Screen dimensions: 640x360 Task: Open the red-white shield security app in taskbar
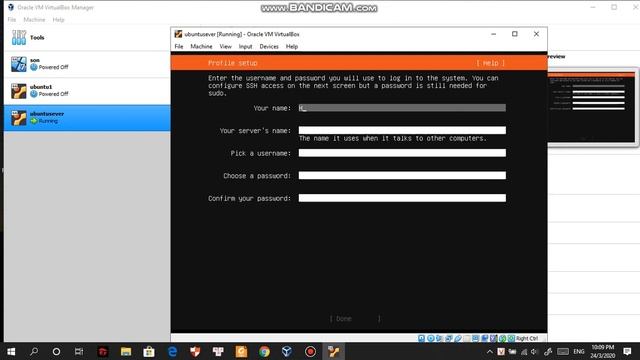[195, 351]
